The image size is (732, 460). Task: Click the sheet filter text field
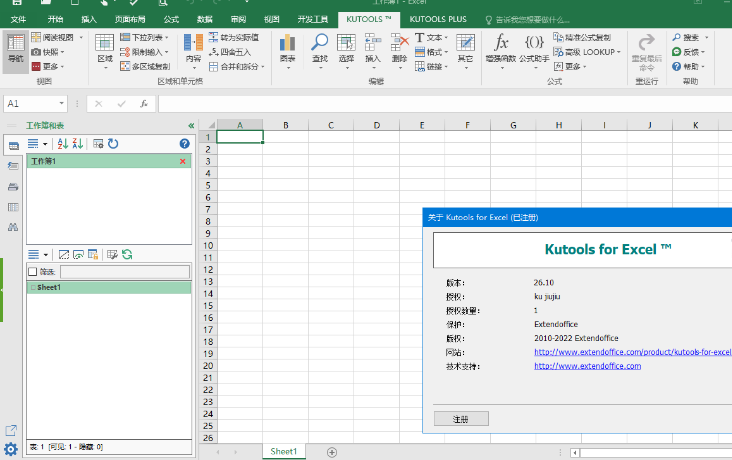click(125, 272)
